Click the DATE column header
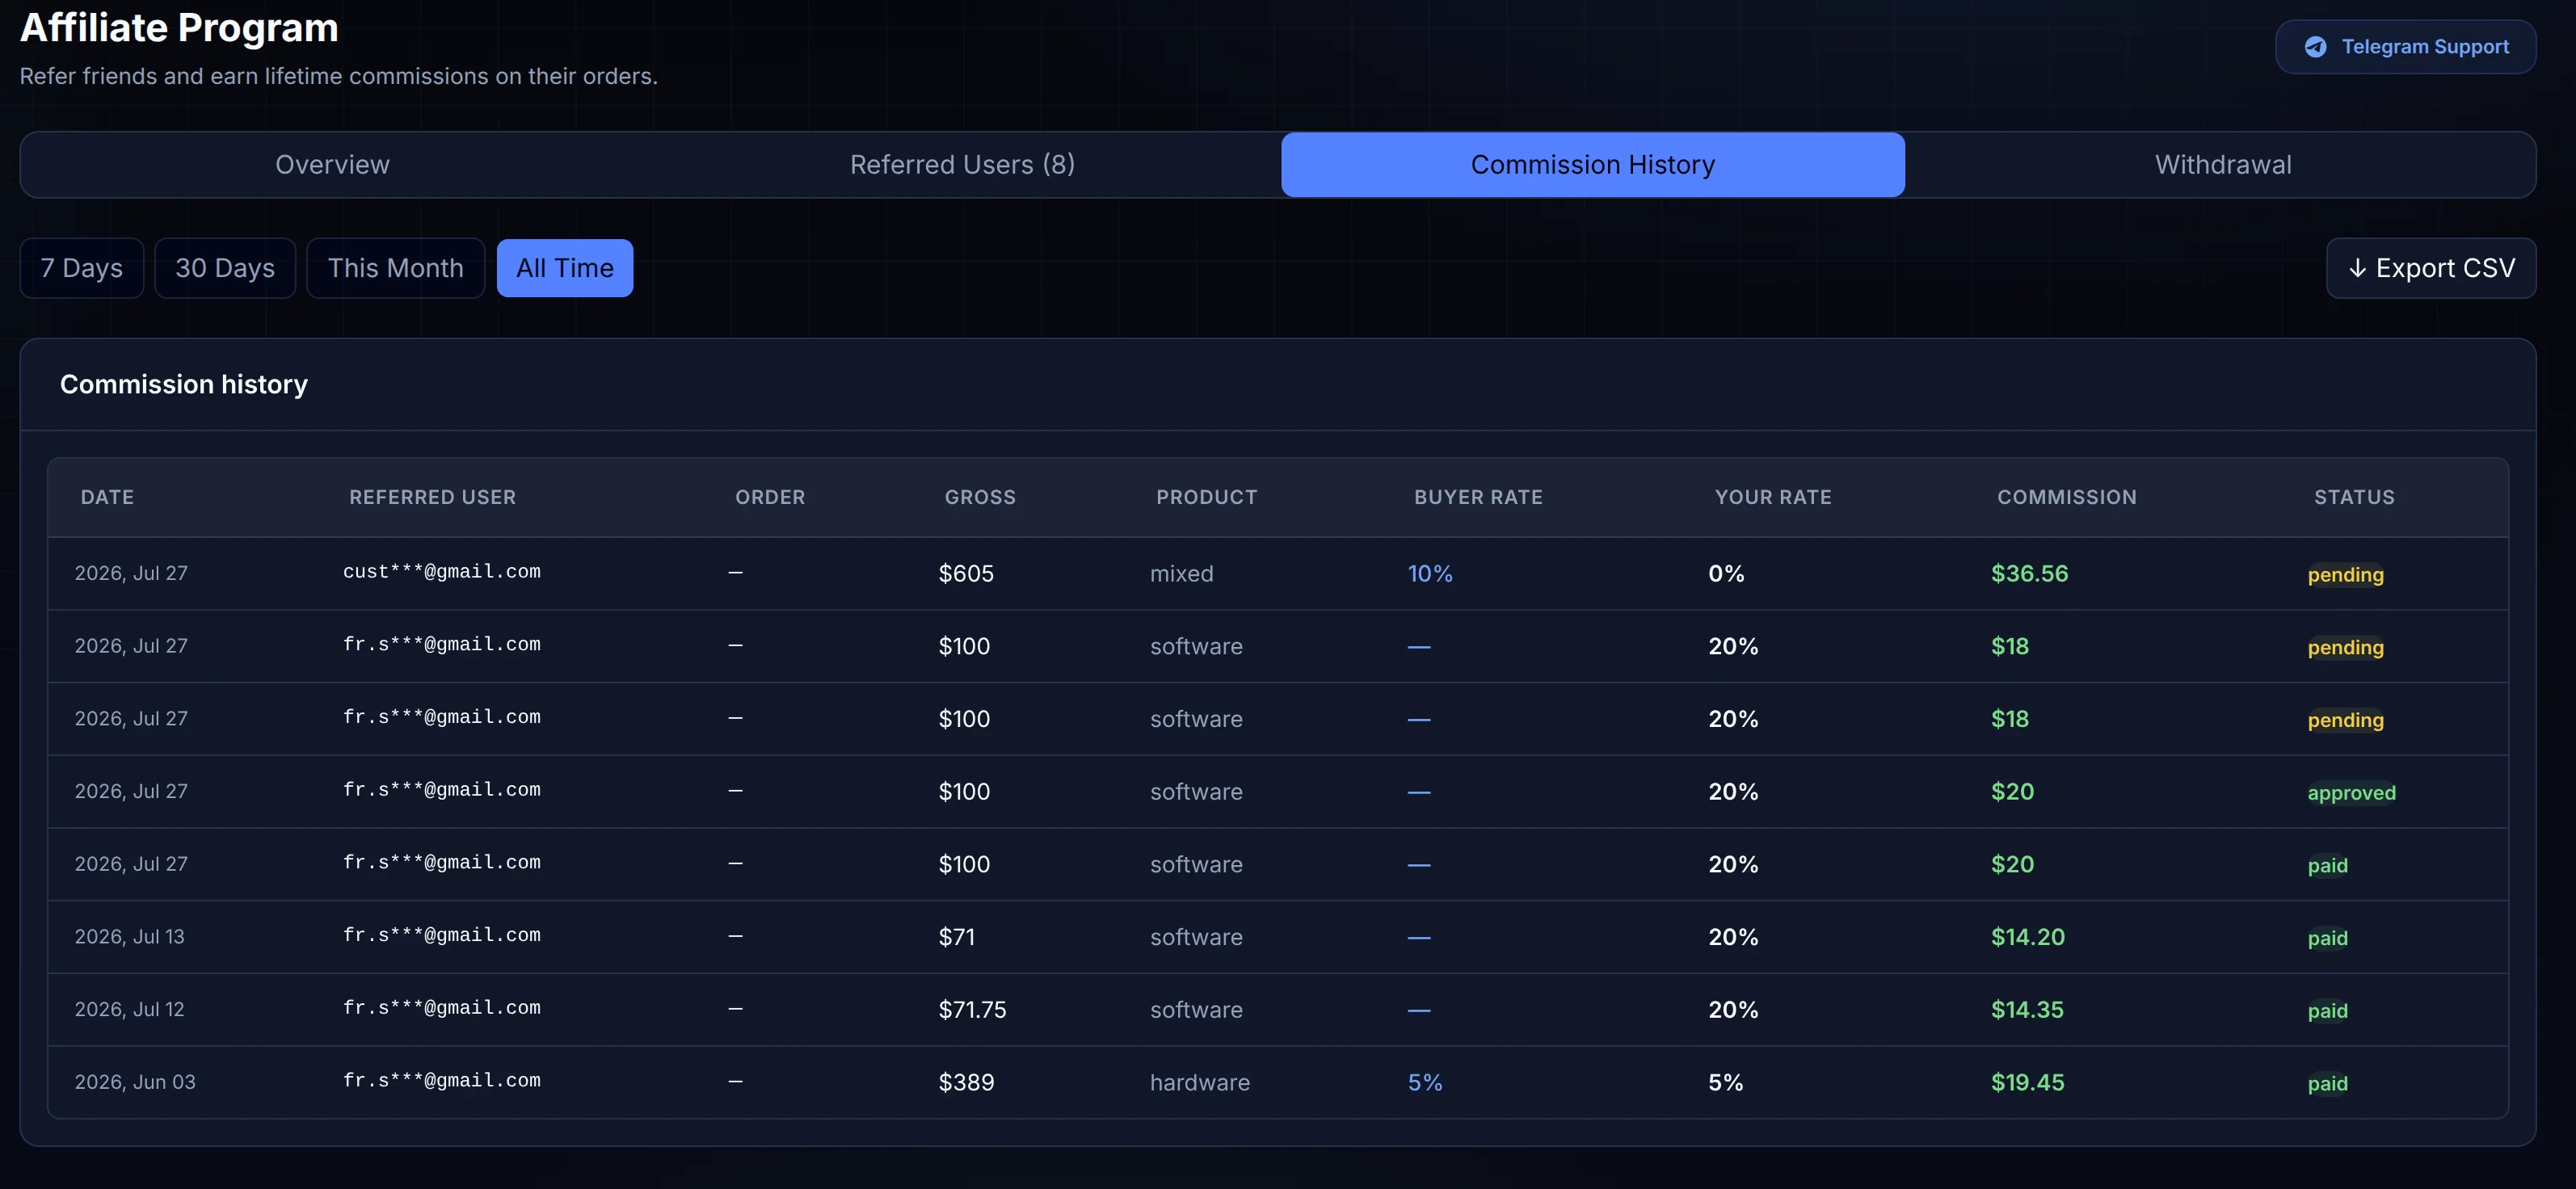Image resolution: width=2576 pixels, height=1189 pixels. [x=107, y=497]
